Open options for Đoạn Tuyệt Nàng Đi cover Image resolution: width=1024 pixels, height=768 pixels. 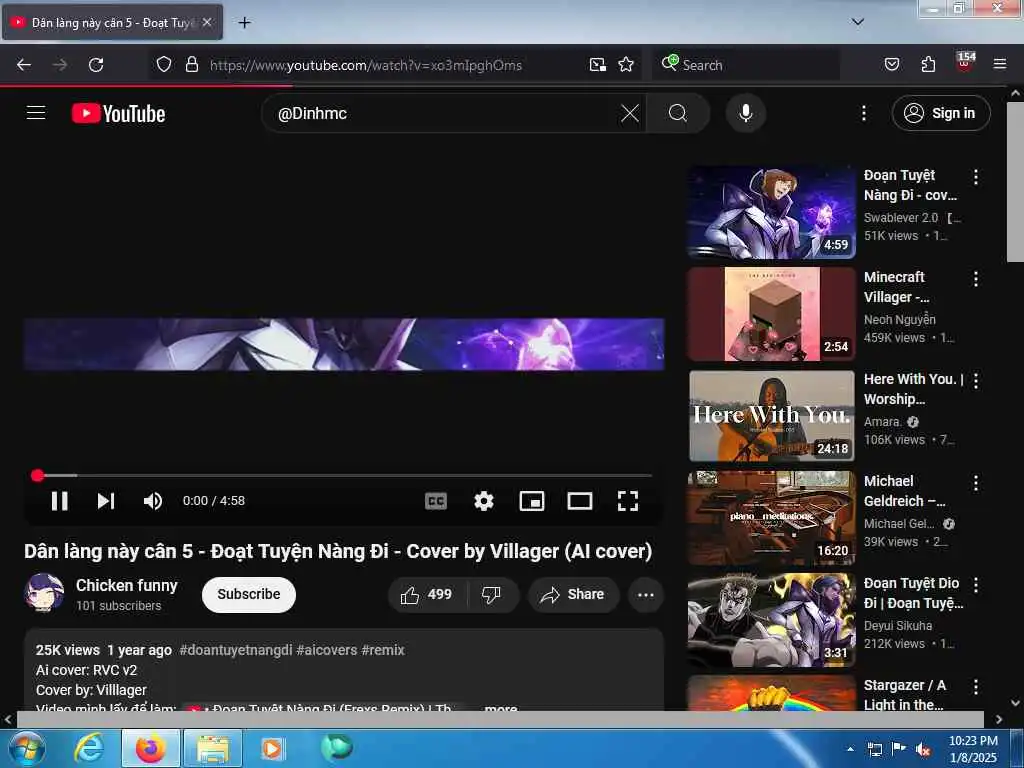point(976,177)
